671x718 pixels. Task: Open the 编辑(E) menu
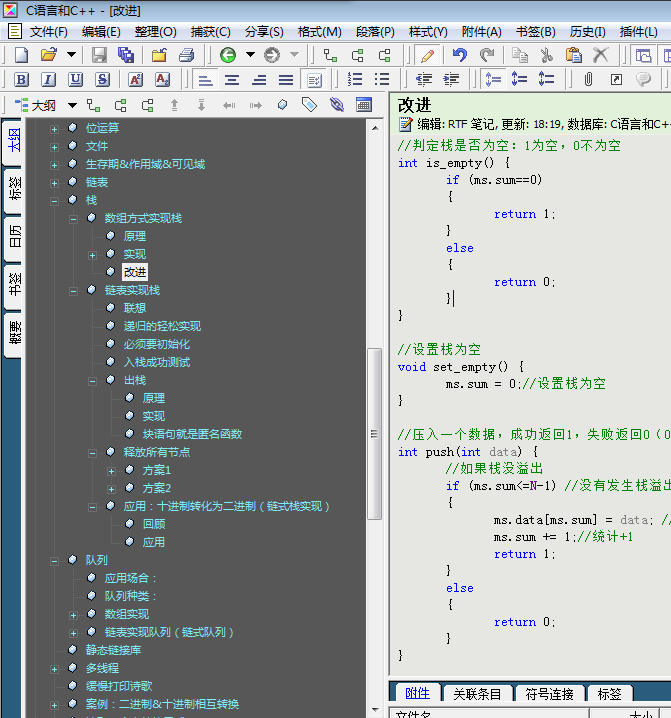[x=101, y=32]
